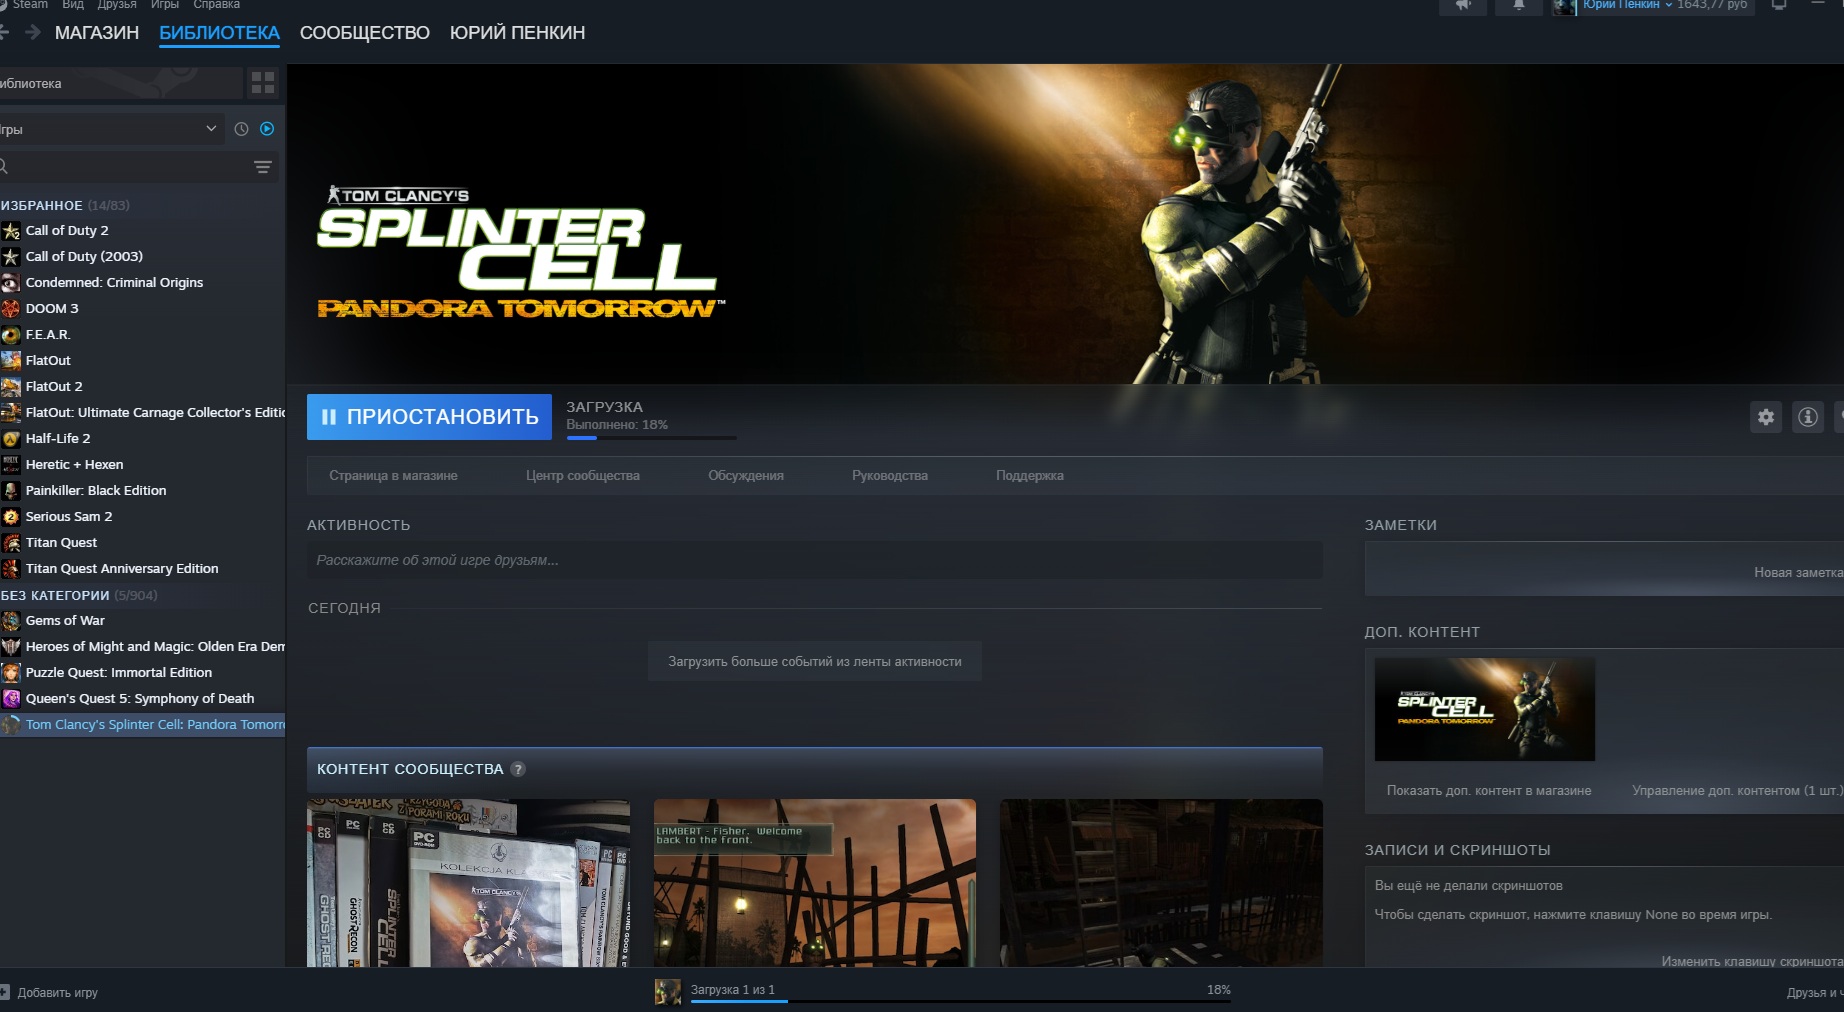The width and height of the screenshot is (1844, 1012).
Task: Open the Lambert dialogue community screenshot
Action: (x=815, y=882)
